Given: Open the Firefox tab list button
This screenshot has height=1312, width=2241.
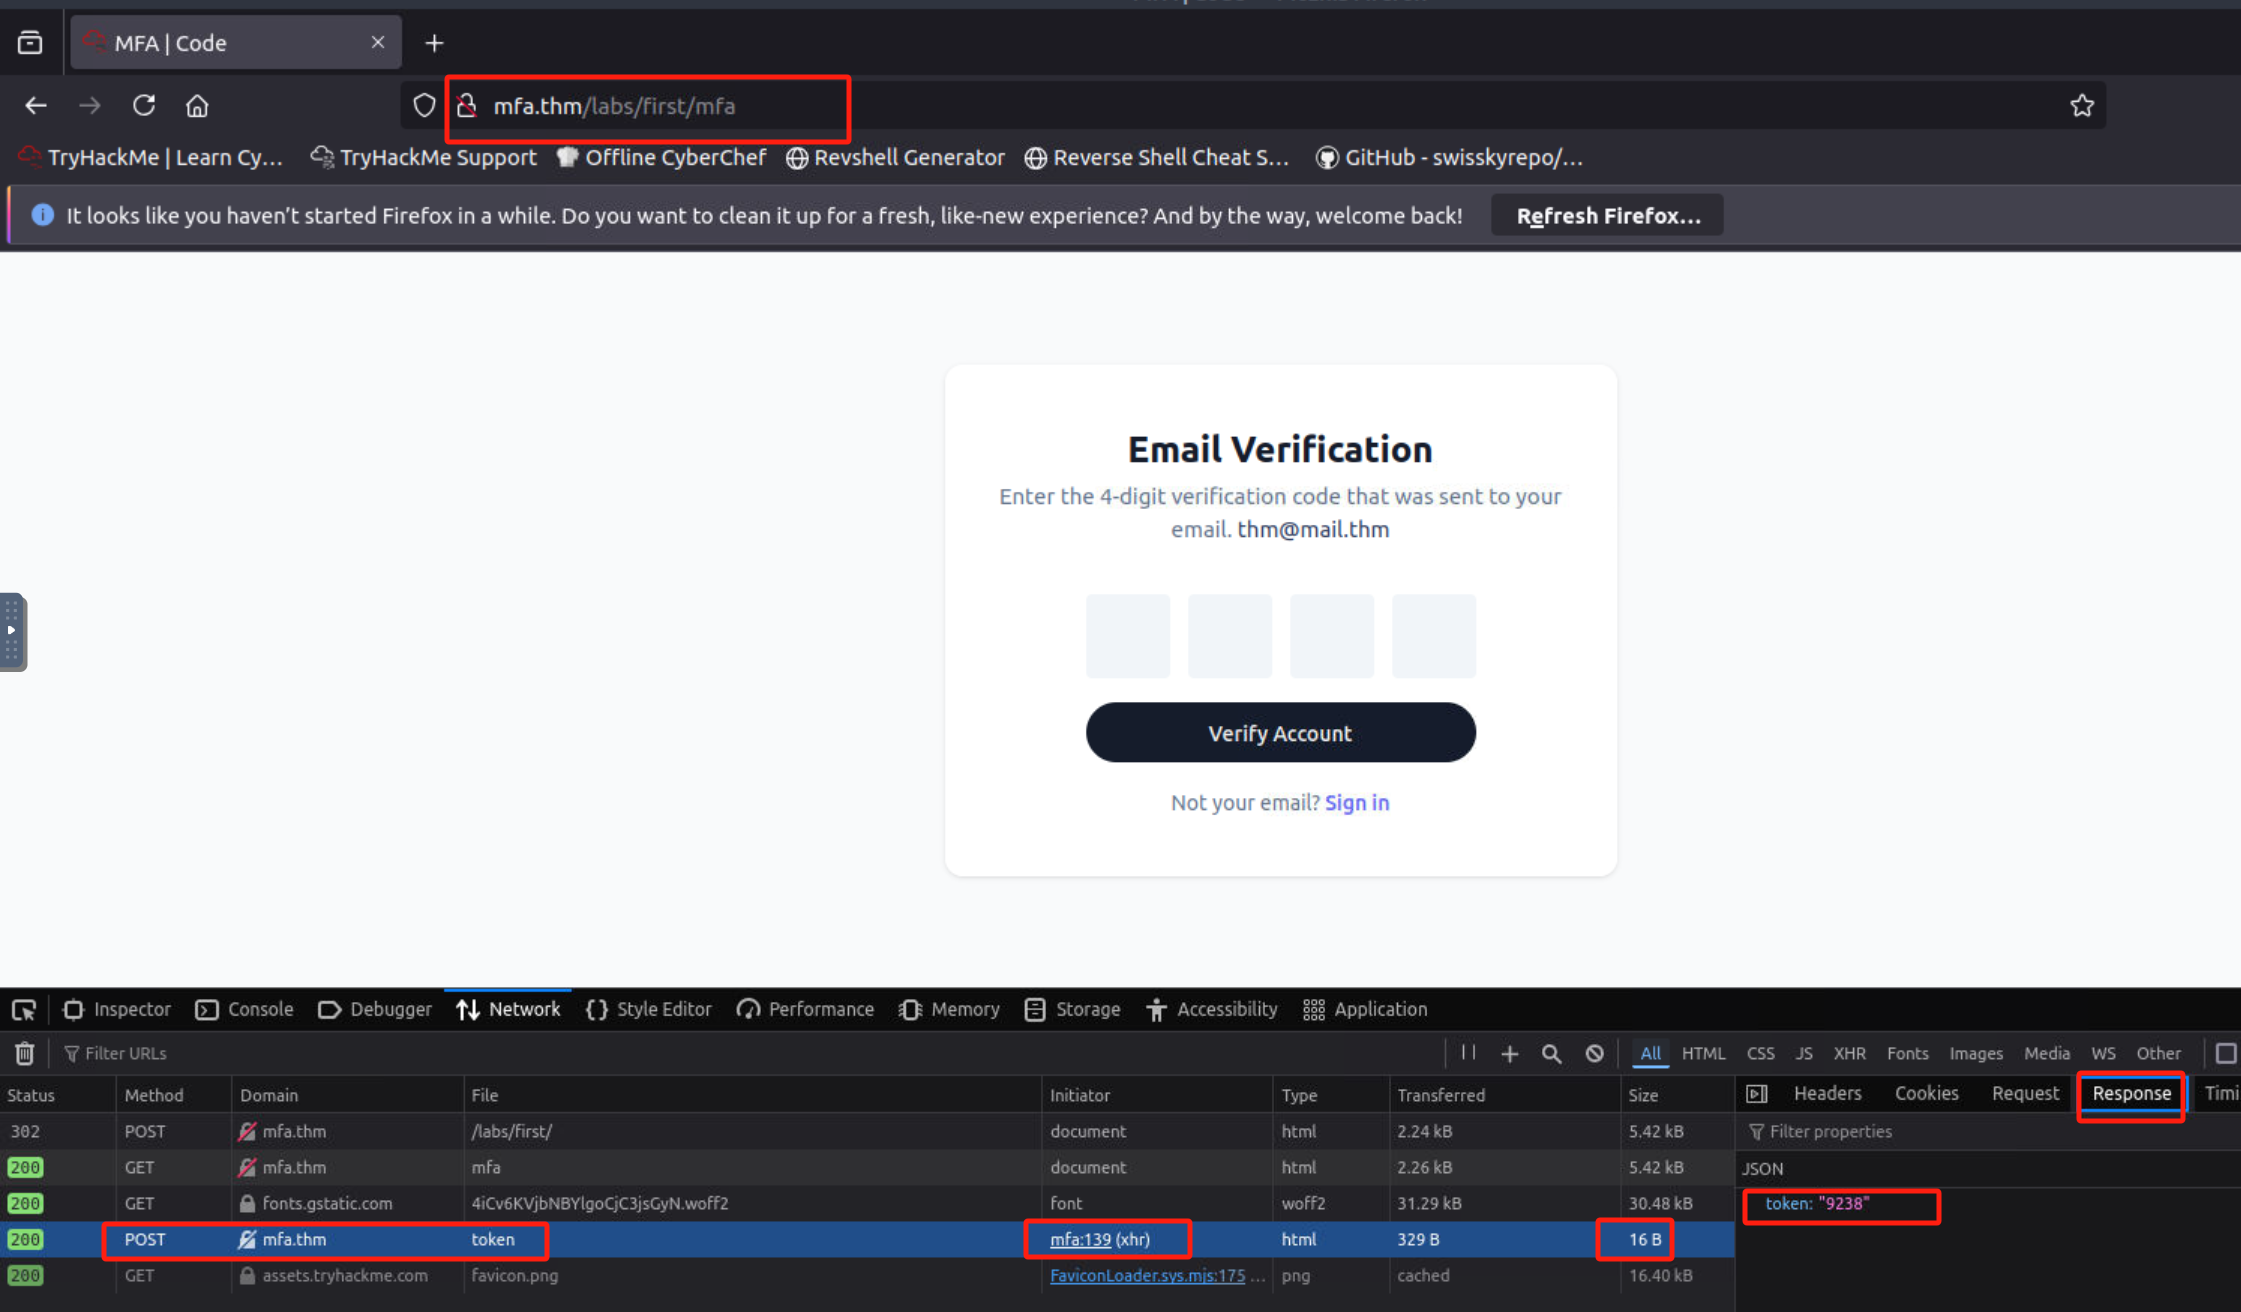Looking at the screenshot, I should point(30,42).
